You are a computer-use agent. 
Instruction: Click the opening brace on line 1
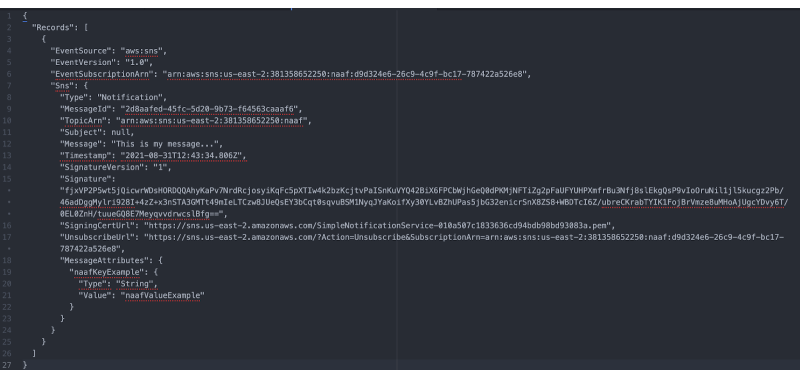tap(24, 16)
